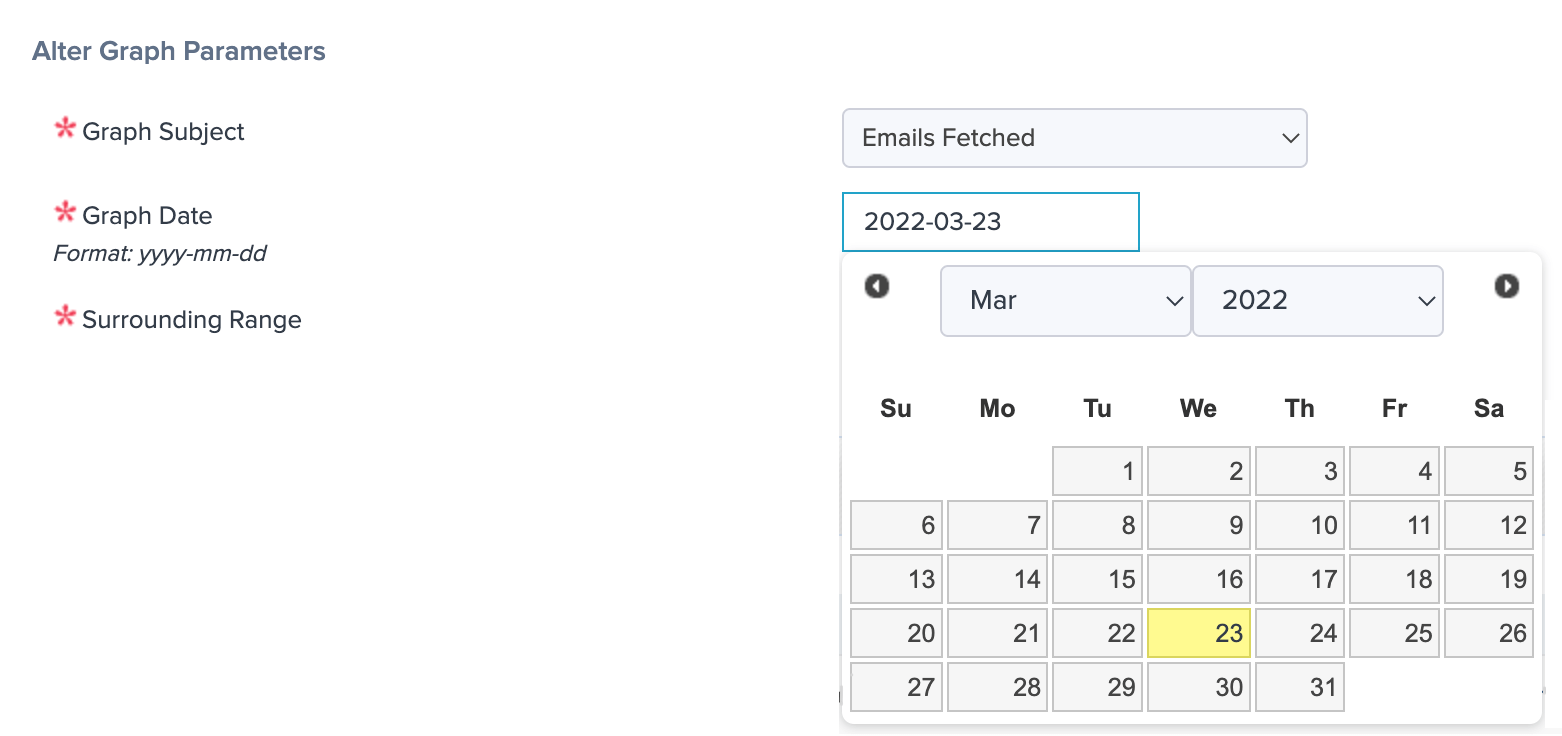Open the year selector showing 2022
The height and width of the screenshot is (736, 1562).
coord(1317,300)
